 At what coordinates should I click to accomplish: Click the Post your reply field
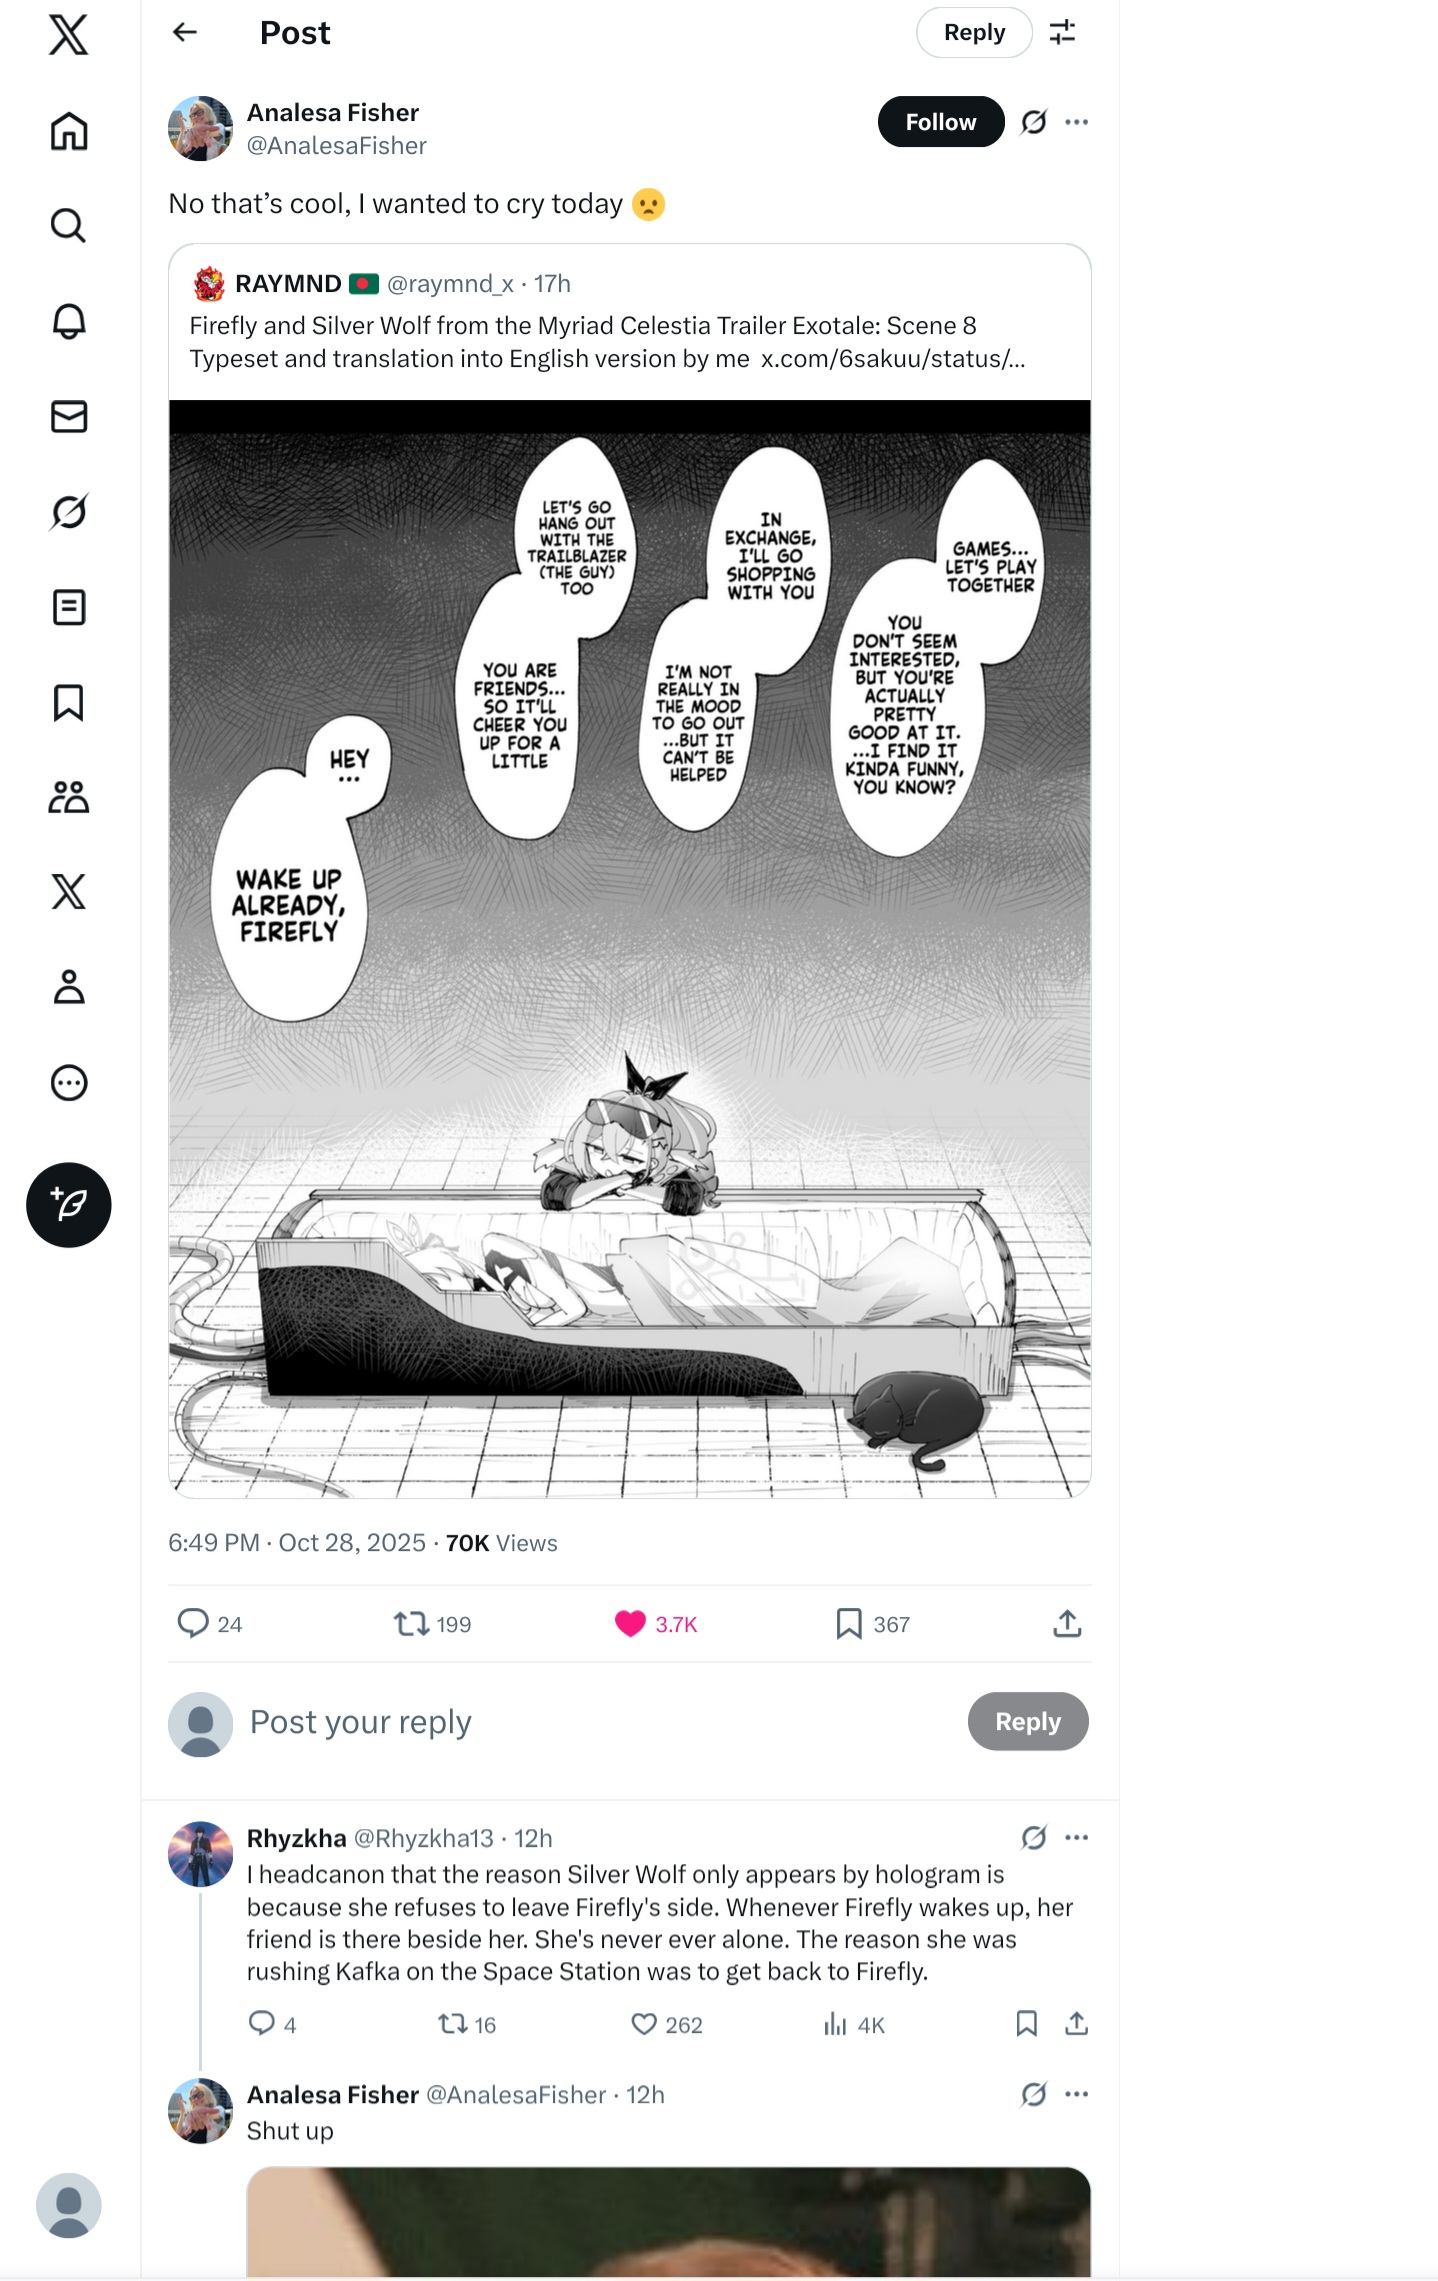click(600, 1722)
